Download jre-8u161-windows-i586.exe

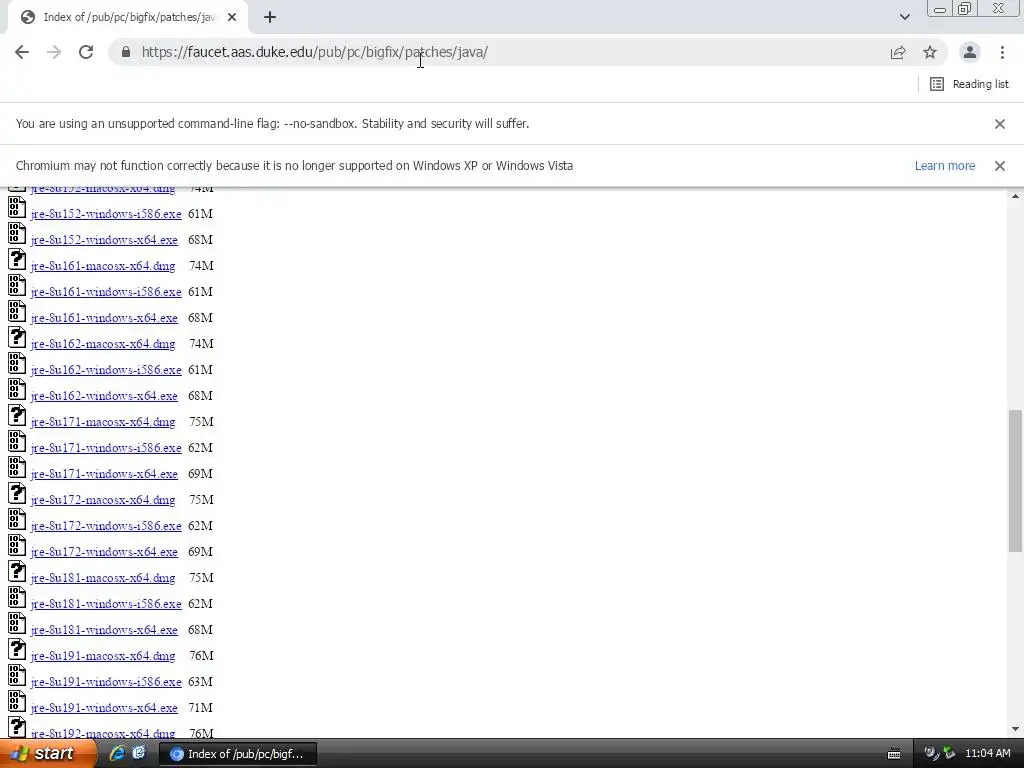click(x=106, y=292)
